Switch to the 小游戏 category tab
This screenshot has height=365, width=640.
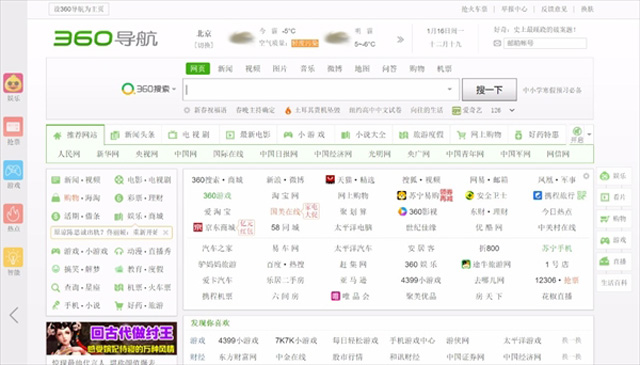pyautogui.click(x=306, y=135)
